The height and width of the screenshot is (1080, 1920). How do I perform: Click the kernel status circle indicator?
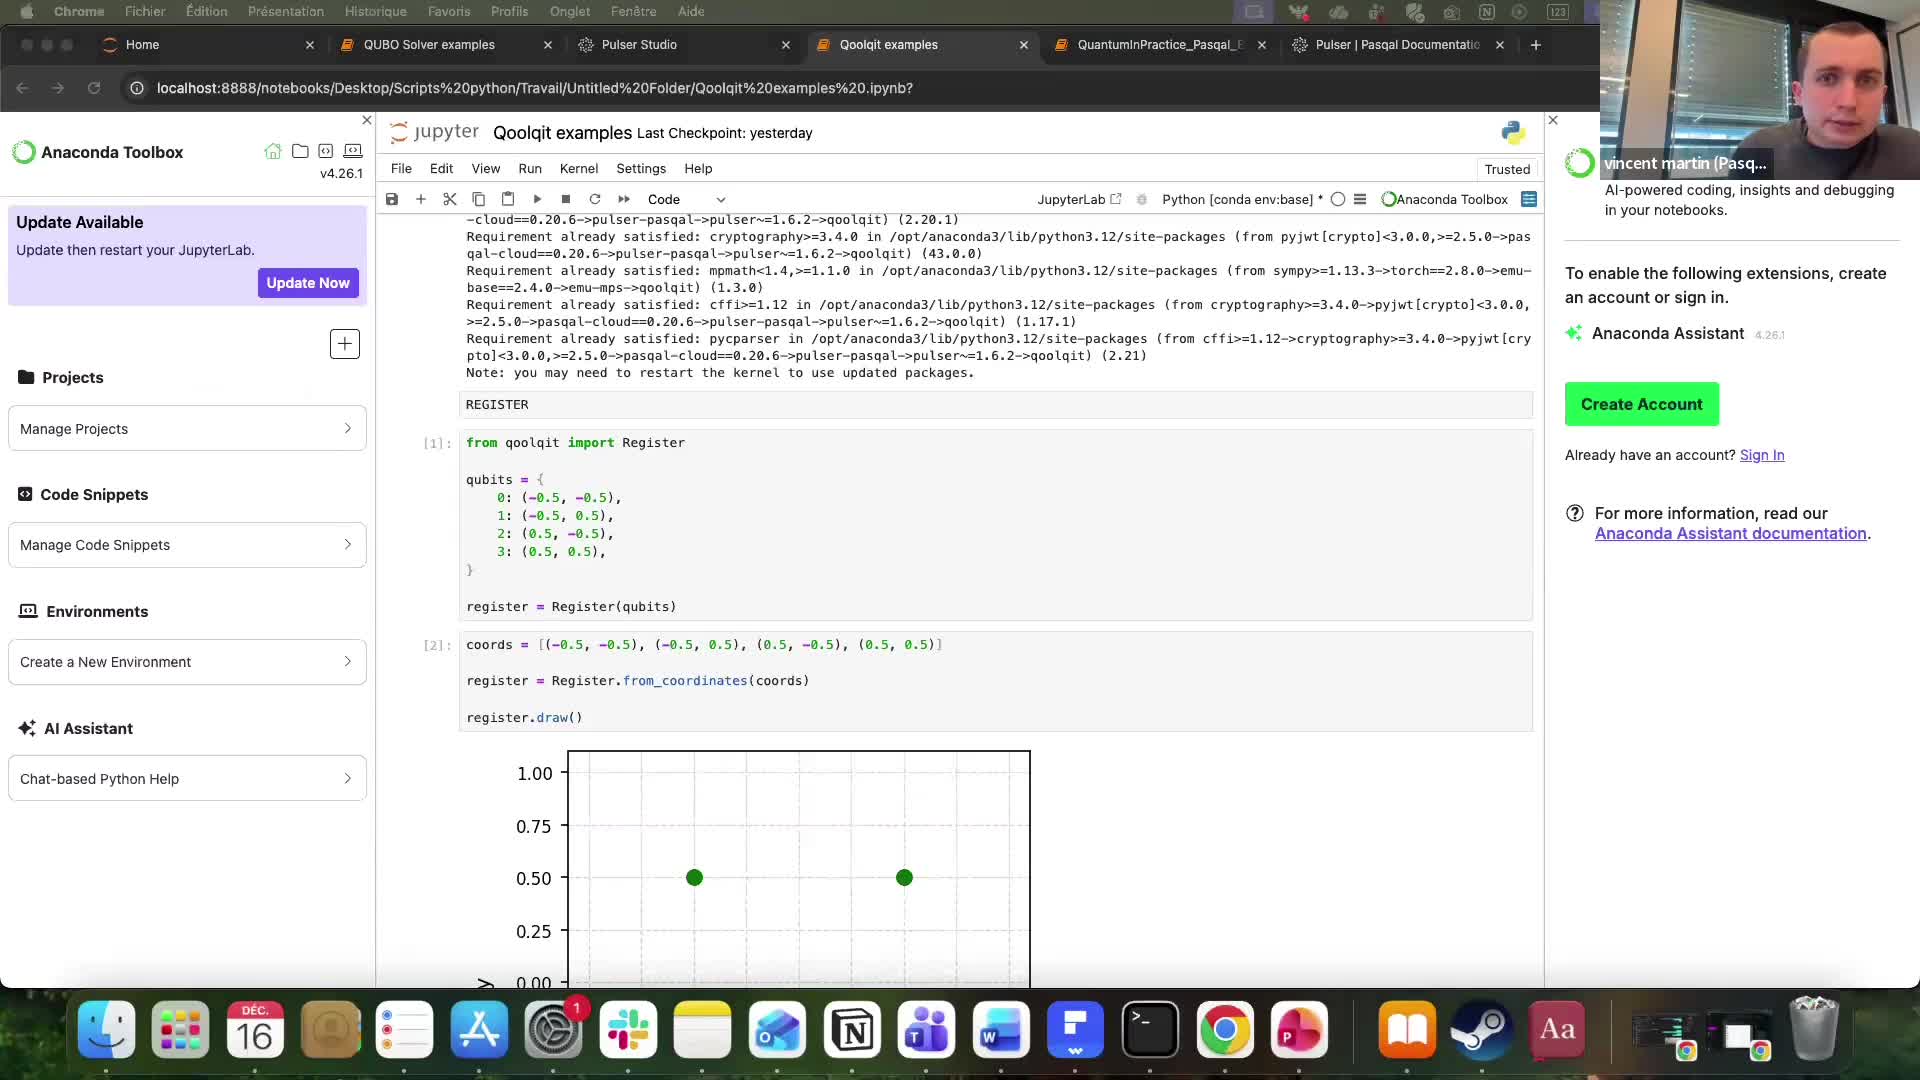[1339, 199]
